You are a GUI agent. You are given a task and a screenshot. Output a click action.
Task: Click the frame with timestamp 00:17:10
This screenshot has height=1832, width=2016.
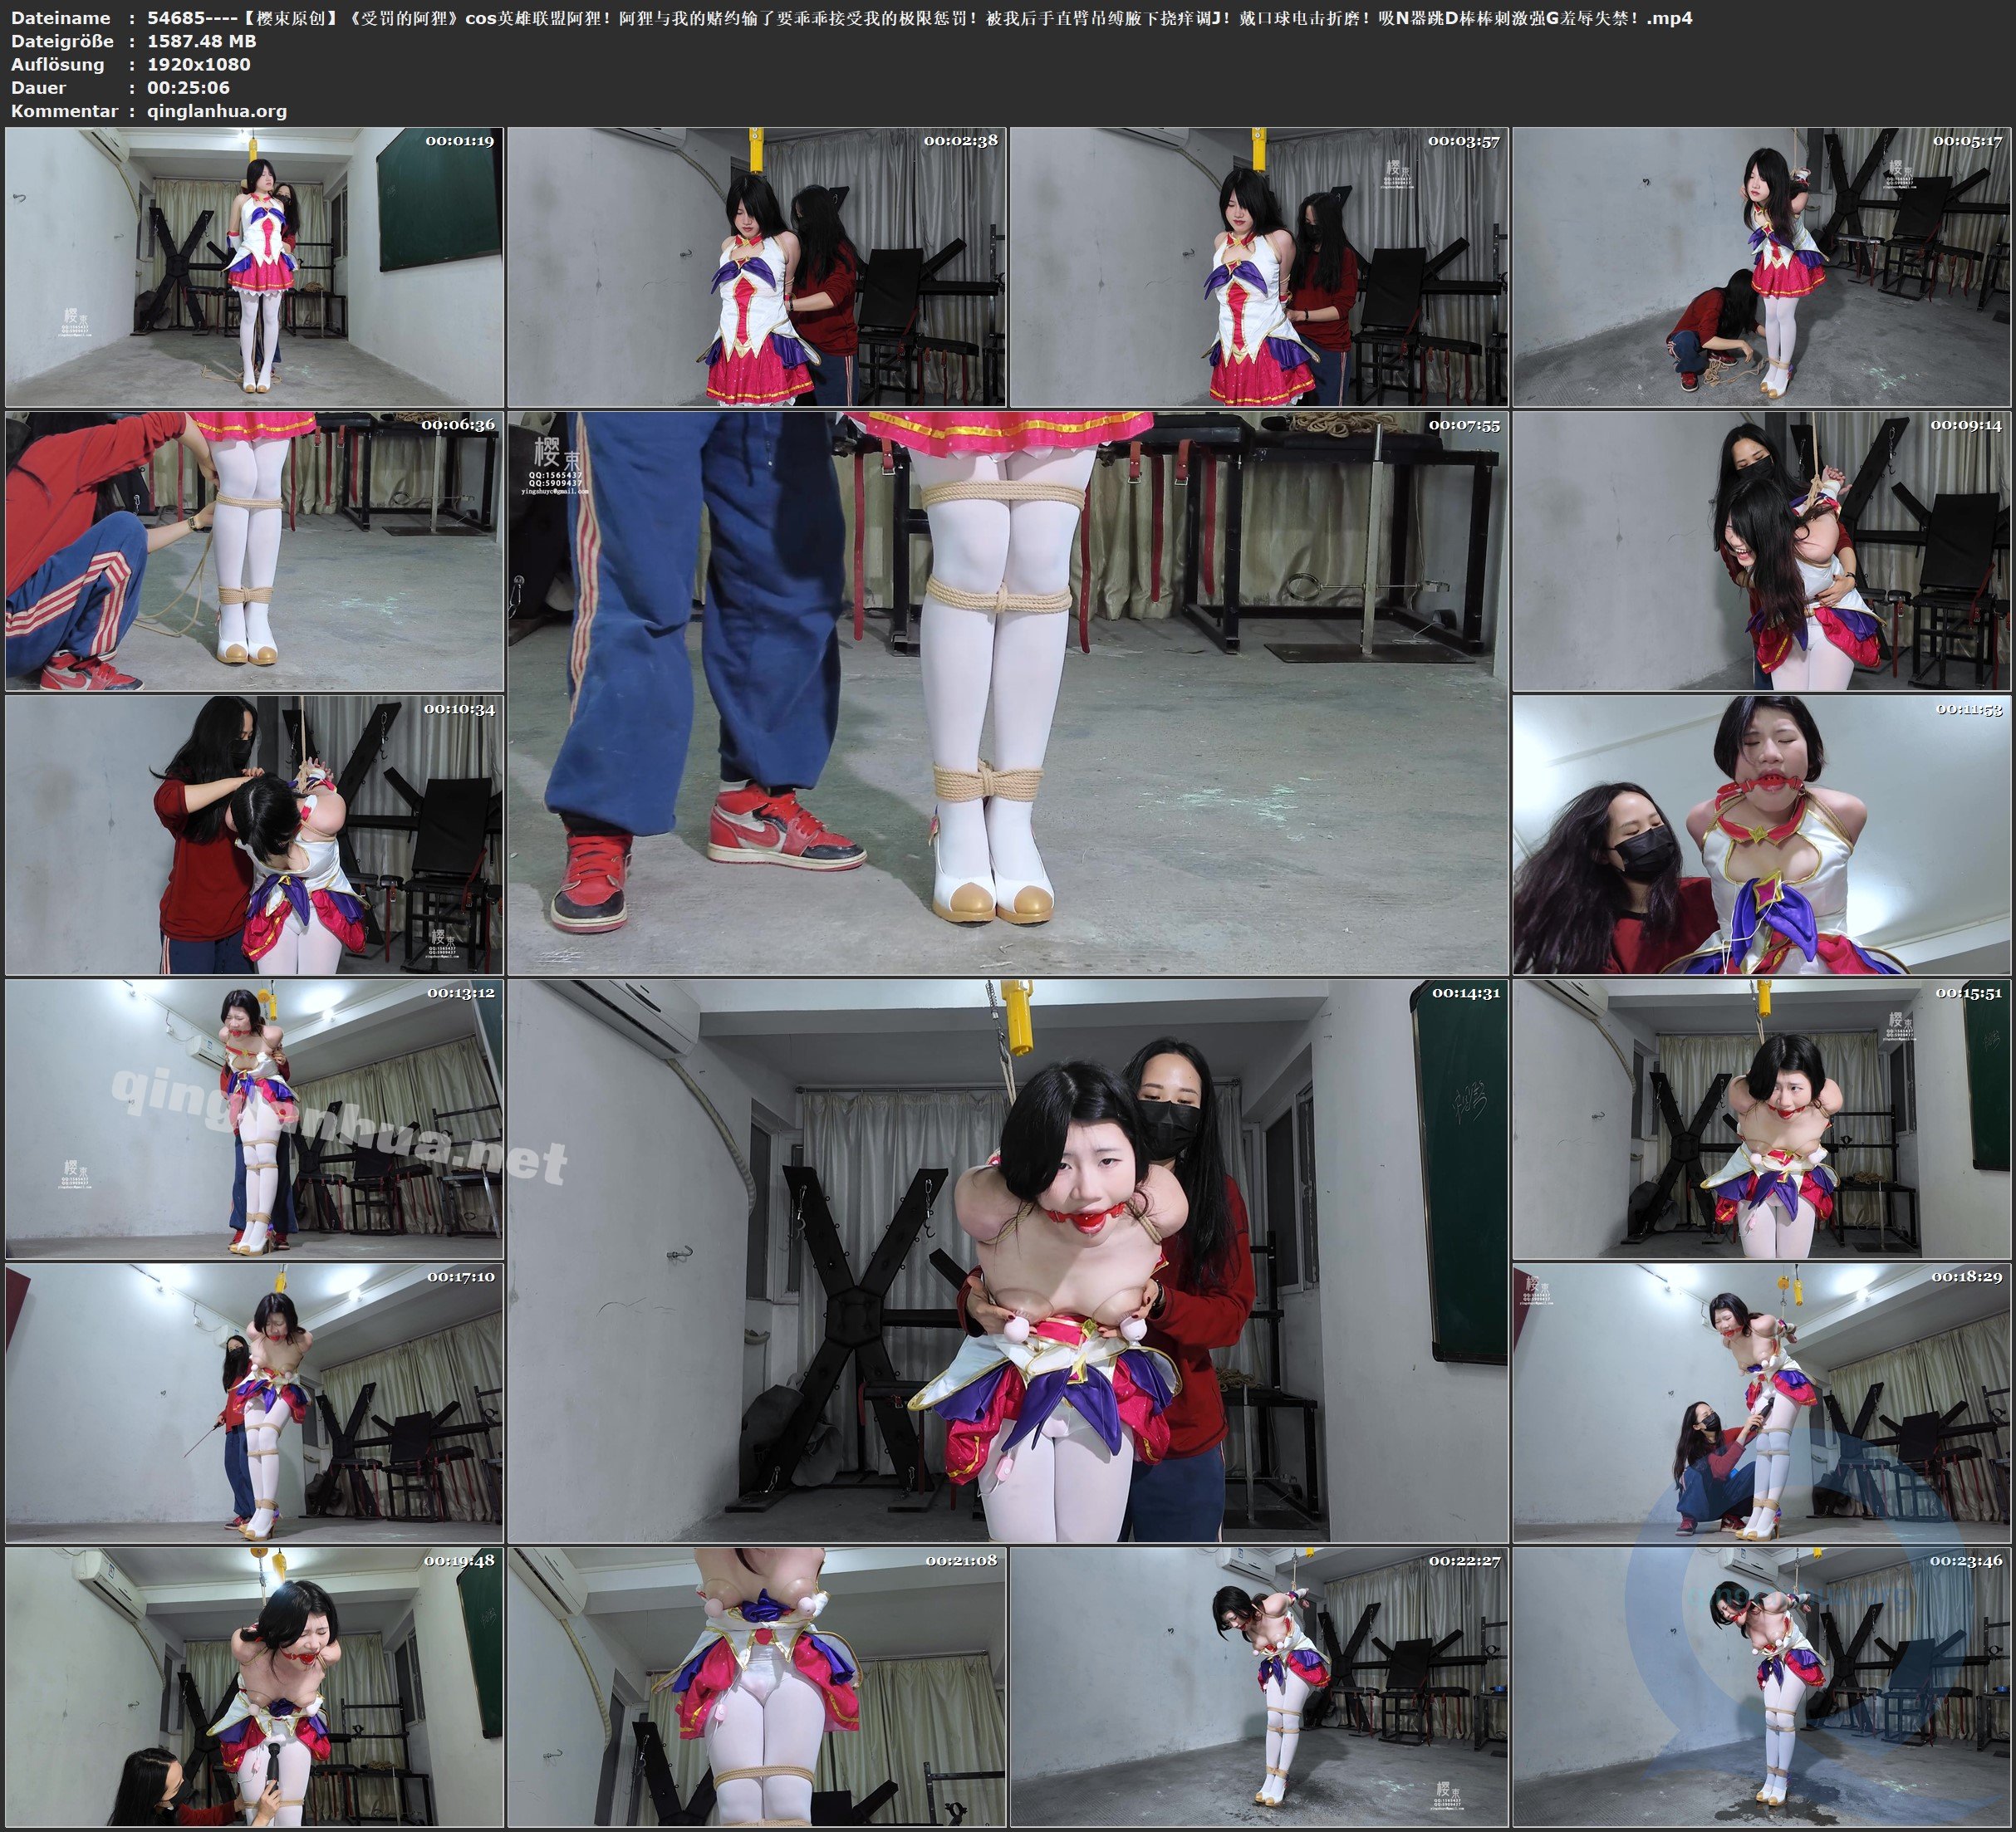tap(254, 1403)
